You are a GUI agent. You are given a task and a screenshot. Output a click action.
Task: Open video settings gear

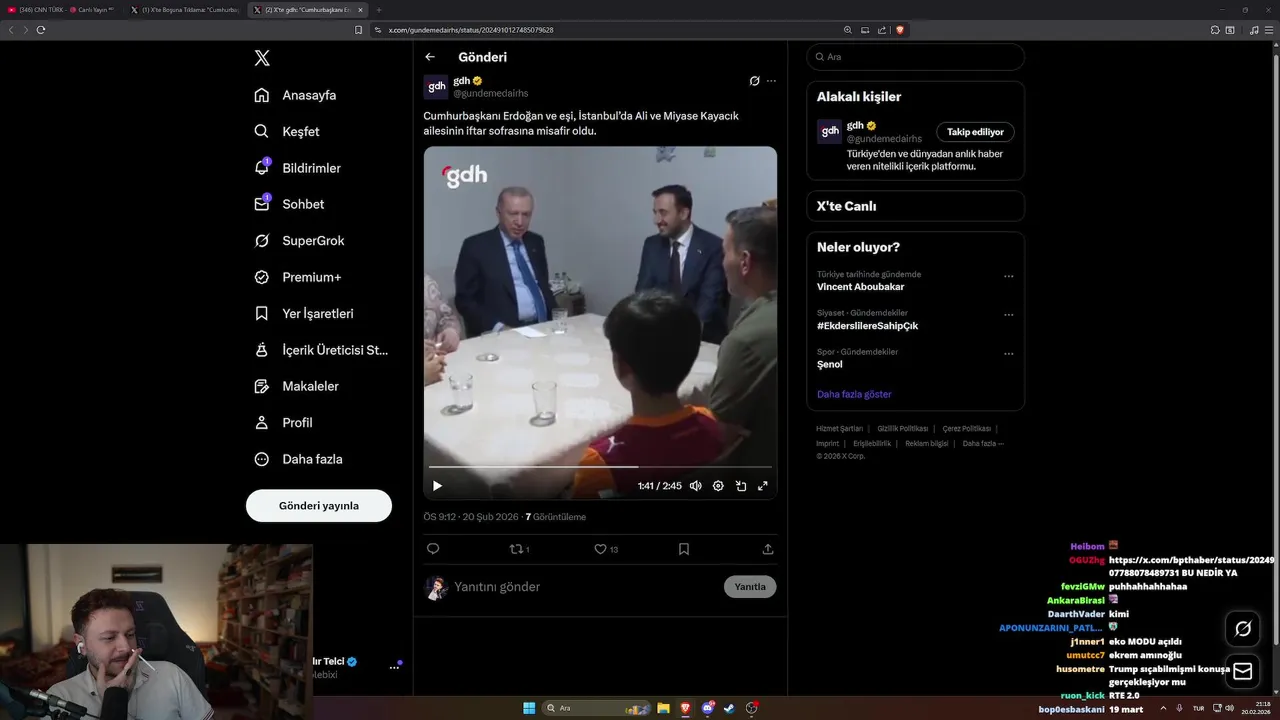coord(718,486)
